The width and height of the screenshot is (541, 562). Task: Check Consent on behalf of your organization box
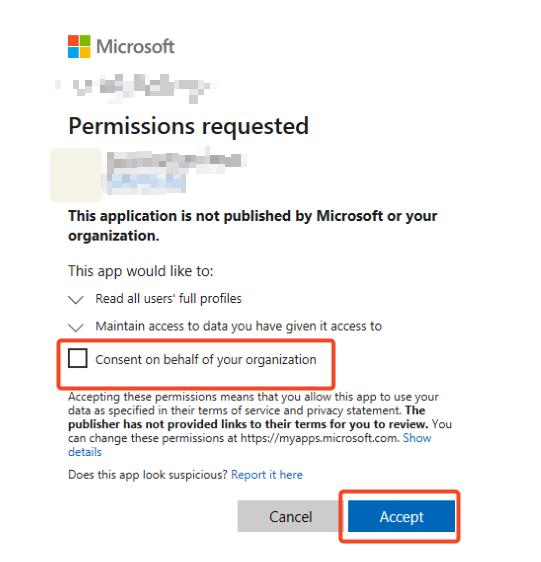(x=78, y=358)
